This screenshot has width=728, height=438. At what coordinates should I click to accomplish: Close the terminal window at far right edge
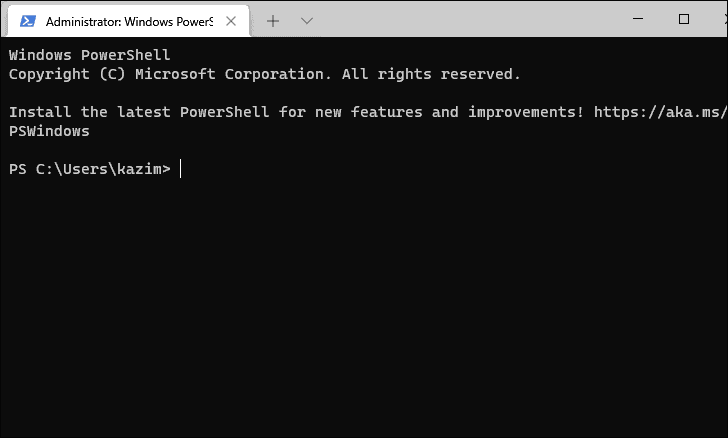(726, 19)
